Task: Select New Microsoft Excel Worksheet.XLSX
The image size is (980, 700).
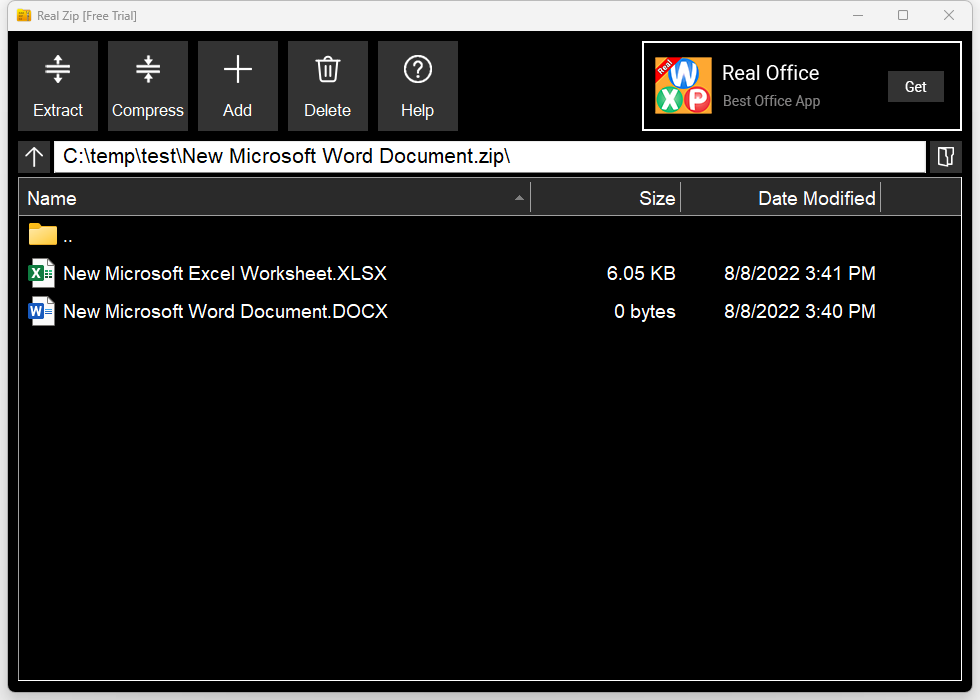Action: pos(225,273)
